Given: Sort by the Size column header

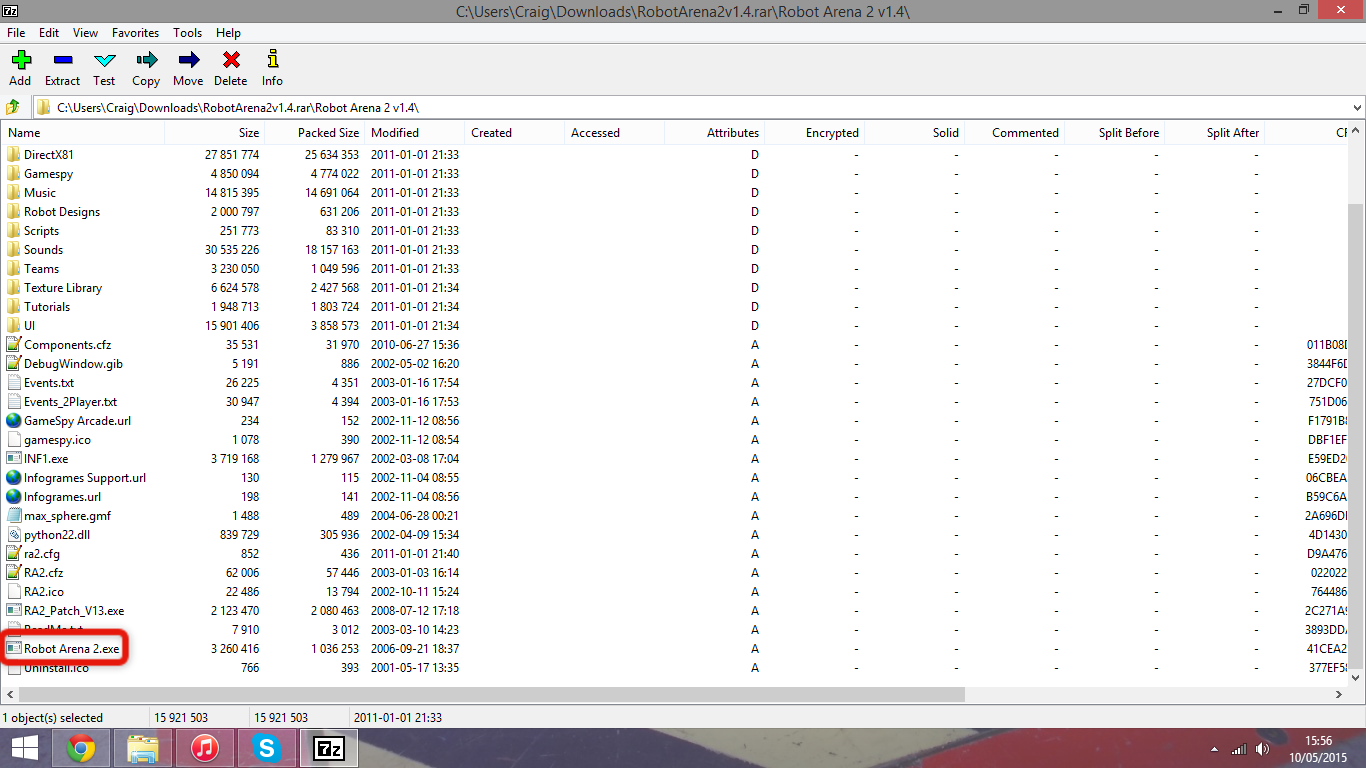Looking at the screenshot, I should 215,133.
